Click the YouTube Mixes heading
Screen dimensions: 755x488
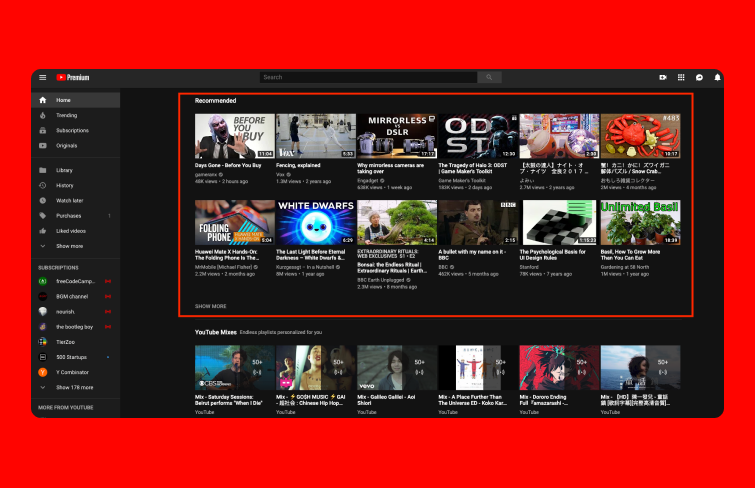click(x=216, y=332)
